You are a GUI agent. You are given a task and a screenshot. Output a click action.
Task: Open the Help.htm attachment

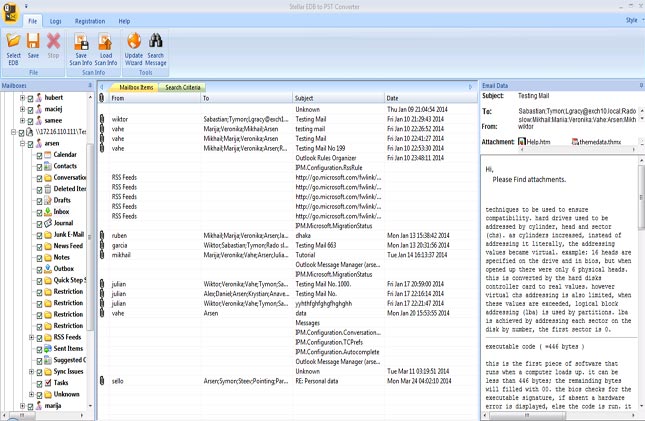point(534,142)
